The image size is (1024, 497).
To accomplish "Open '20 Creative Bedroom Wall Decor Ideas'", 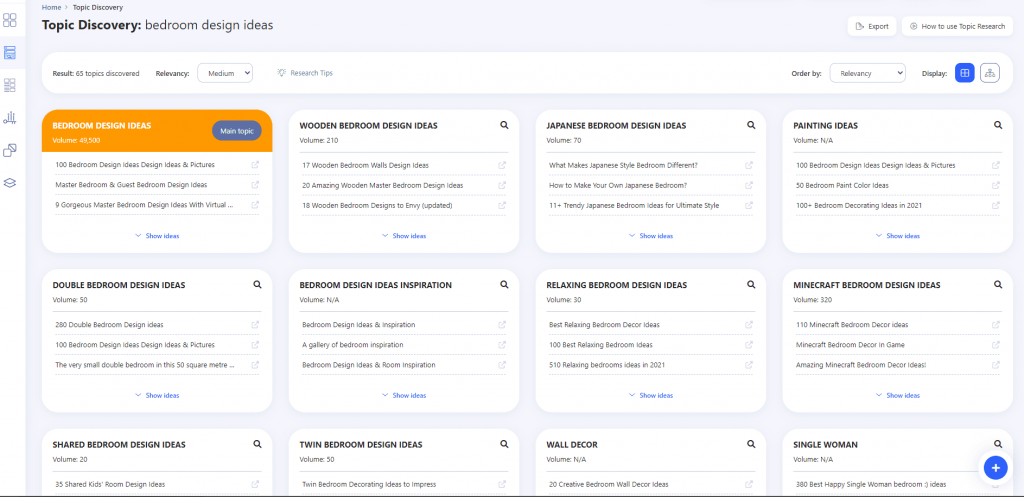I will (x=609, y=484).
